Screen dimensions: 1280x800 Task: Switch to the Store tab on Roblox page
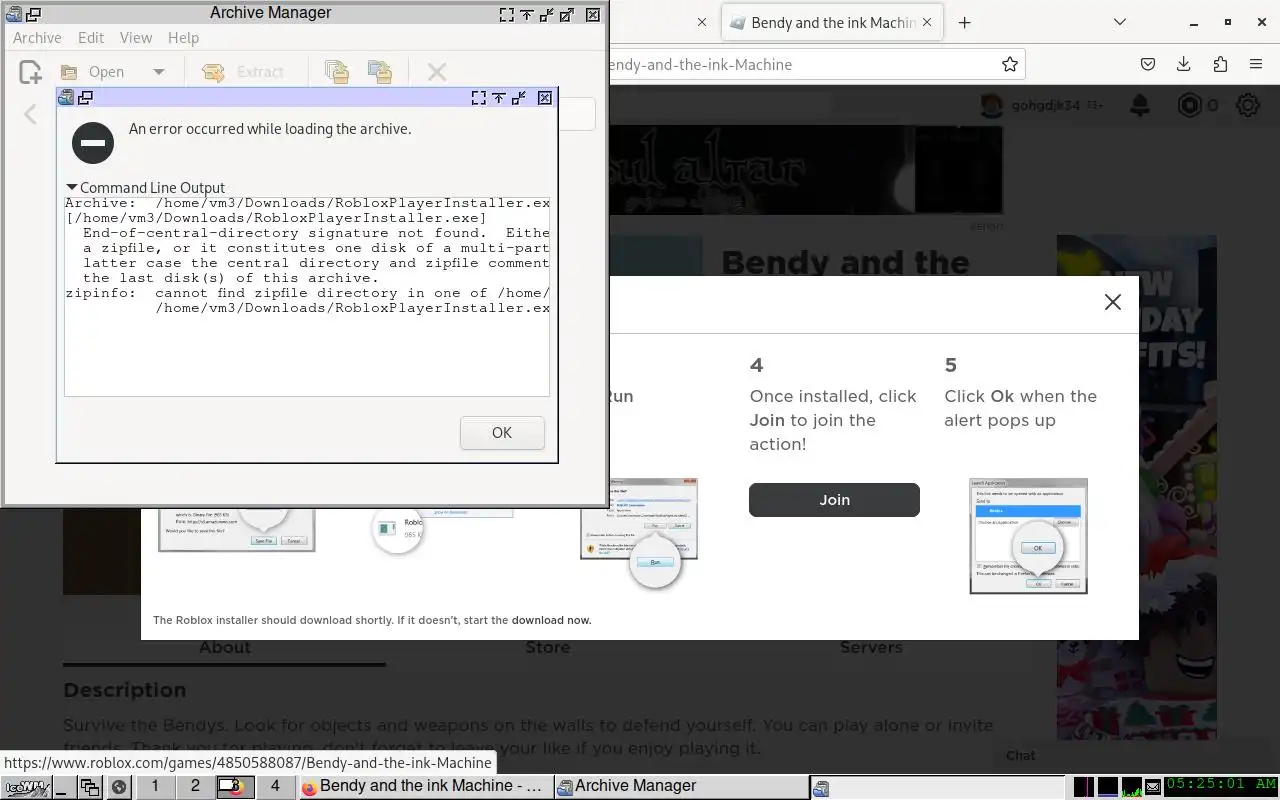[547, 647]
